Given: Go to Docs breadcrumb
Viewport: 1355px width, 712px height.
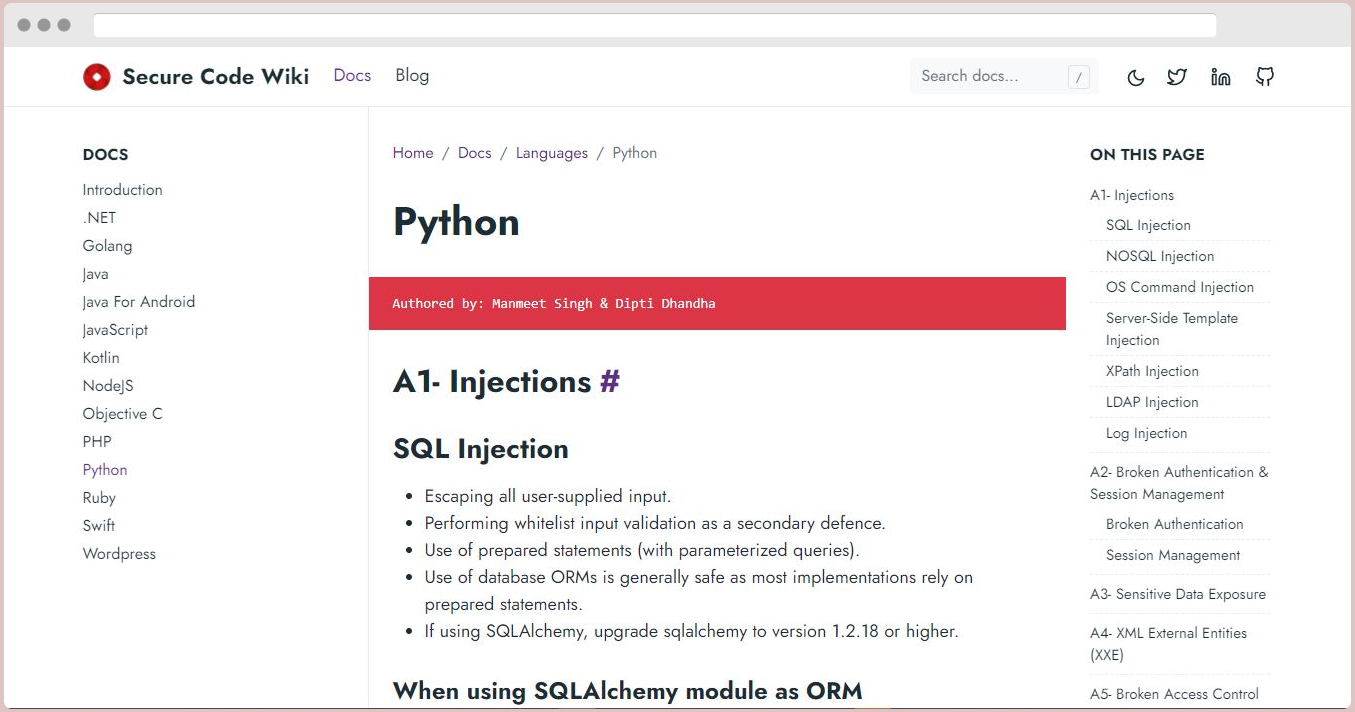Looking at the screenshot, I should tap(475, 153).
